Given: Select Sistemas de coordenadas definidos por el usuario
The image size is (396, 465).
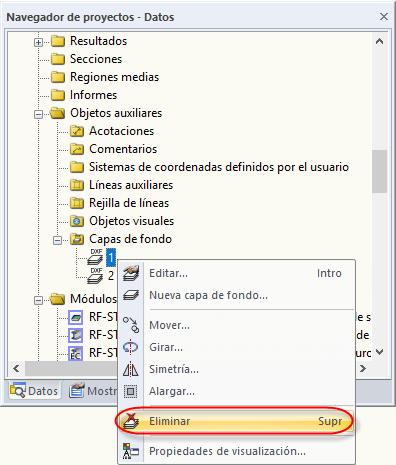Looking at the screenshot, I should tap(219, 167).
